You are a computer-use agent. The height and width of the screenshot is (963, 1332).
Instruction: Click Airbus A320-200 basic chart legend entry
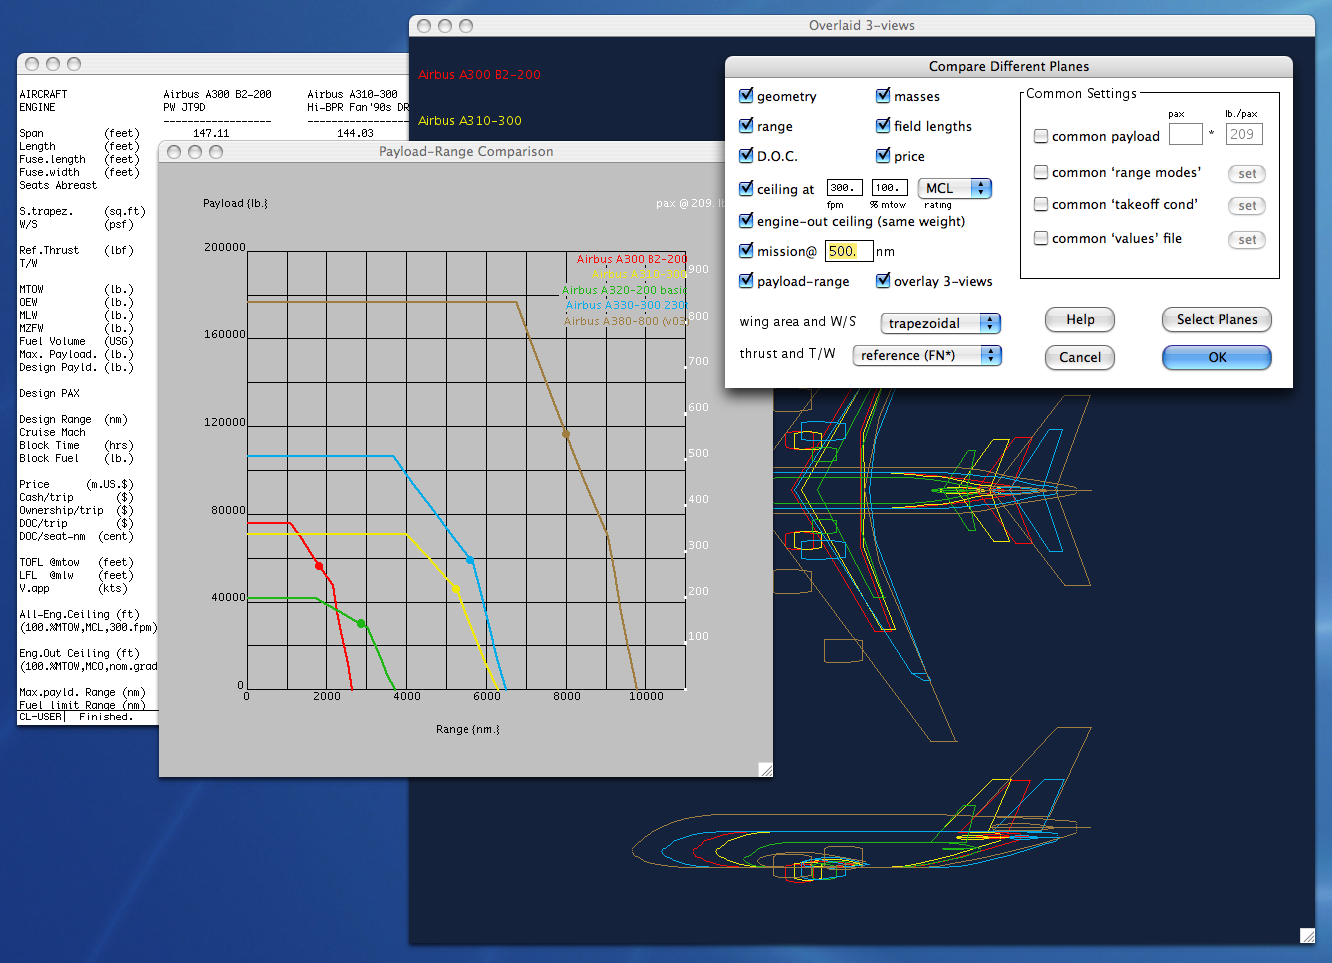tap(624, 290)
